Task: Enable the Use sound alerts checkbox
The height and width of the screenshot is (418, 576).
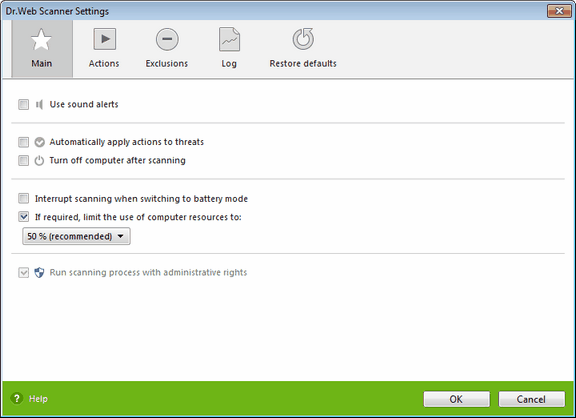Action: coord(24,105)
